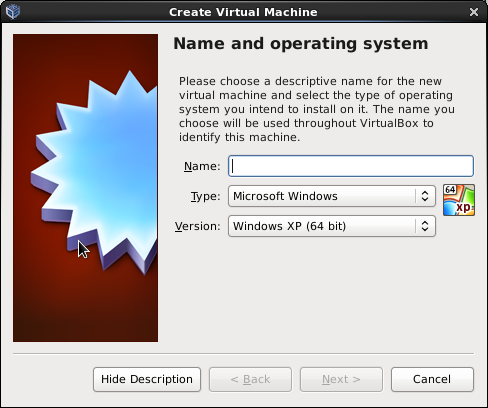Image resolution: width=488 pixels, height=408 pixels.
Task: Cancel the virtual machine wizard
Action: [x=432, y=379]
